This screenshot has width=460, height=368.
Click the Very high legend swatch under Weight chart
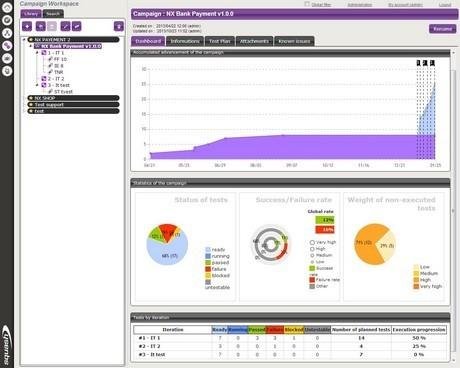point(416,286)
